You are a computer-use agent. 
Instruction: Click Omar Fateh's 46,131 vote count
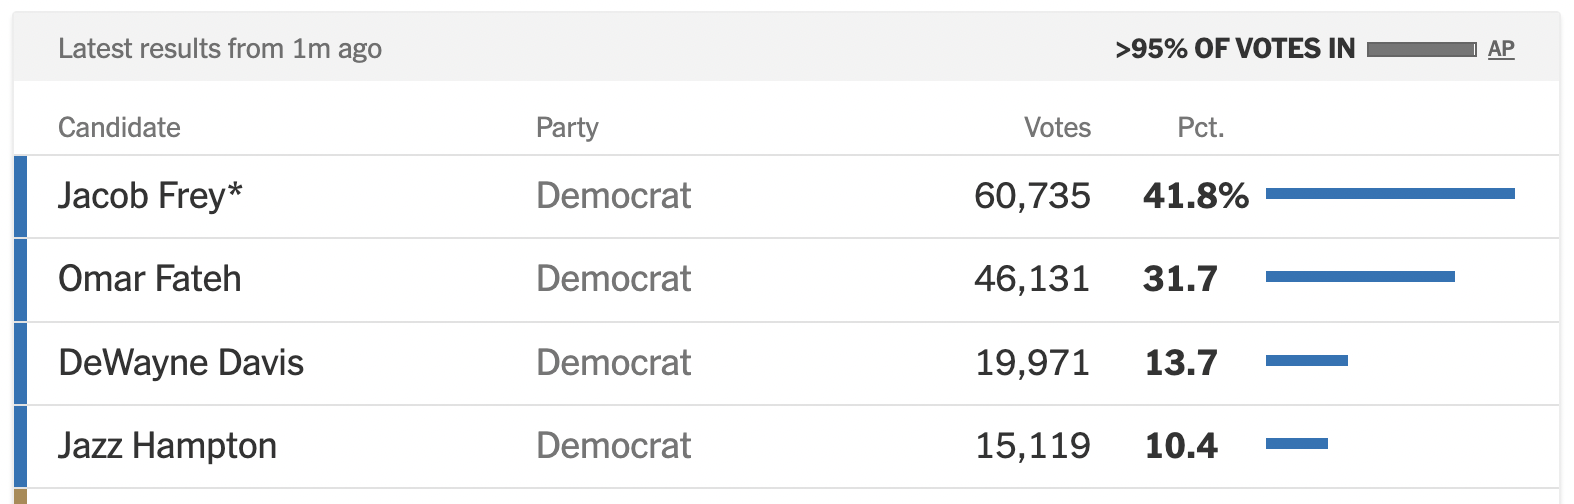tap(1032, 279)
